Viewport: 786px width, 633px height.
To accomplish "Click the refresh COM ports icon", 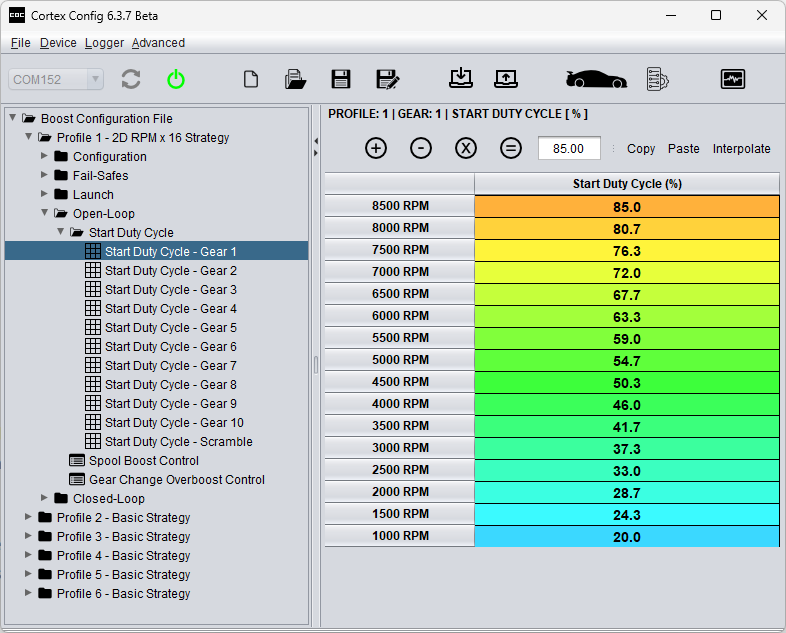I will [131, 80].
